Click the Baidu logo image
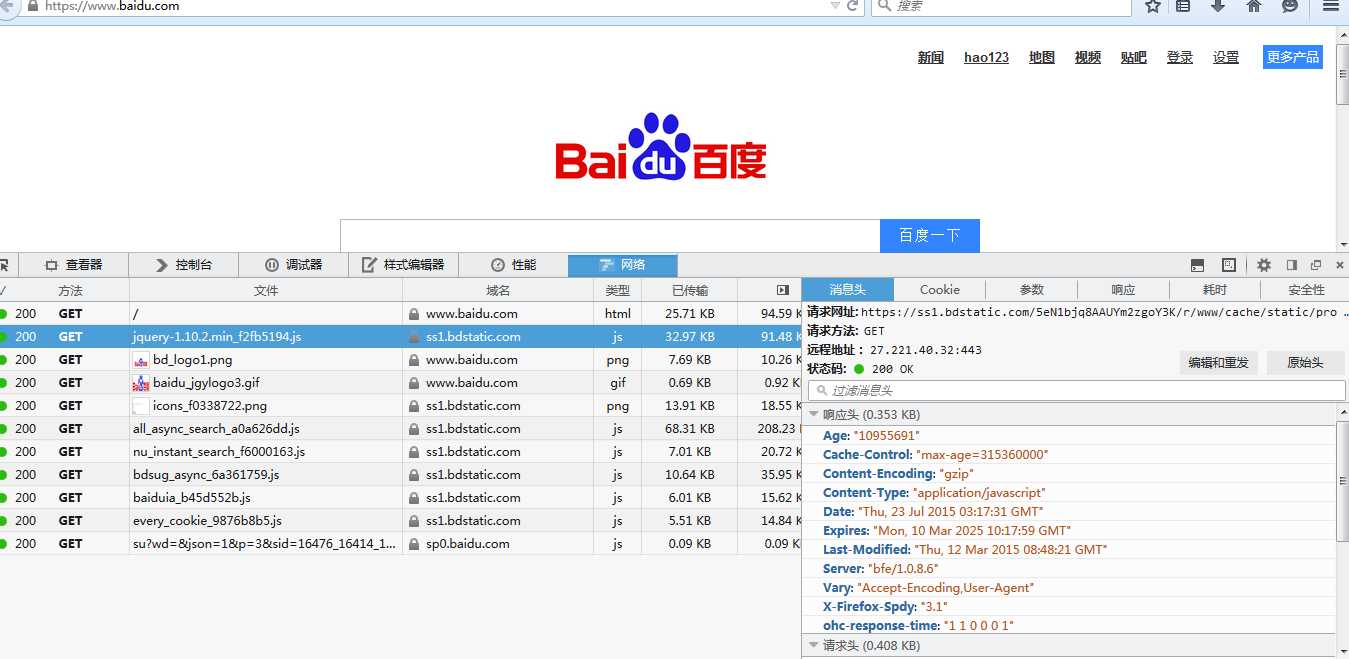 pyautogui.click(x=661, y=146)
